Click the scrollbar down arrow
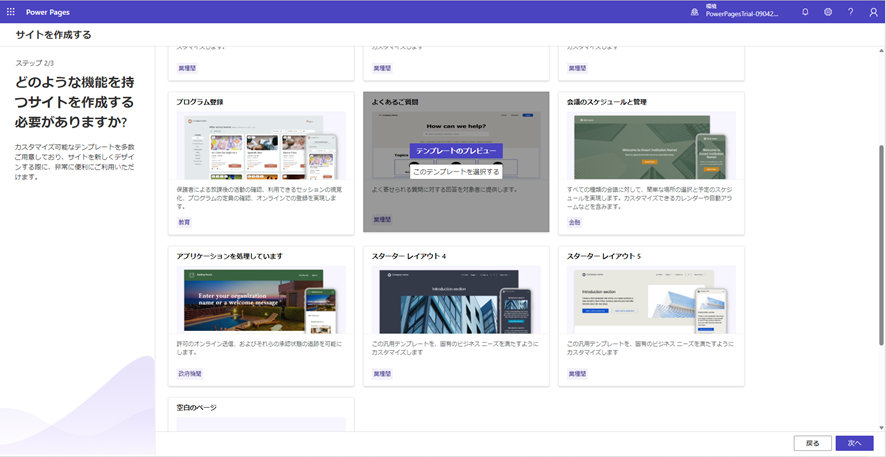Viewport: 886px width, 457px height. tap(881, 427)
